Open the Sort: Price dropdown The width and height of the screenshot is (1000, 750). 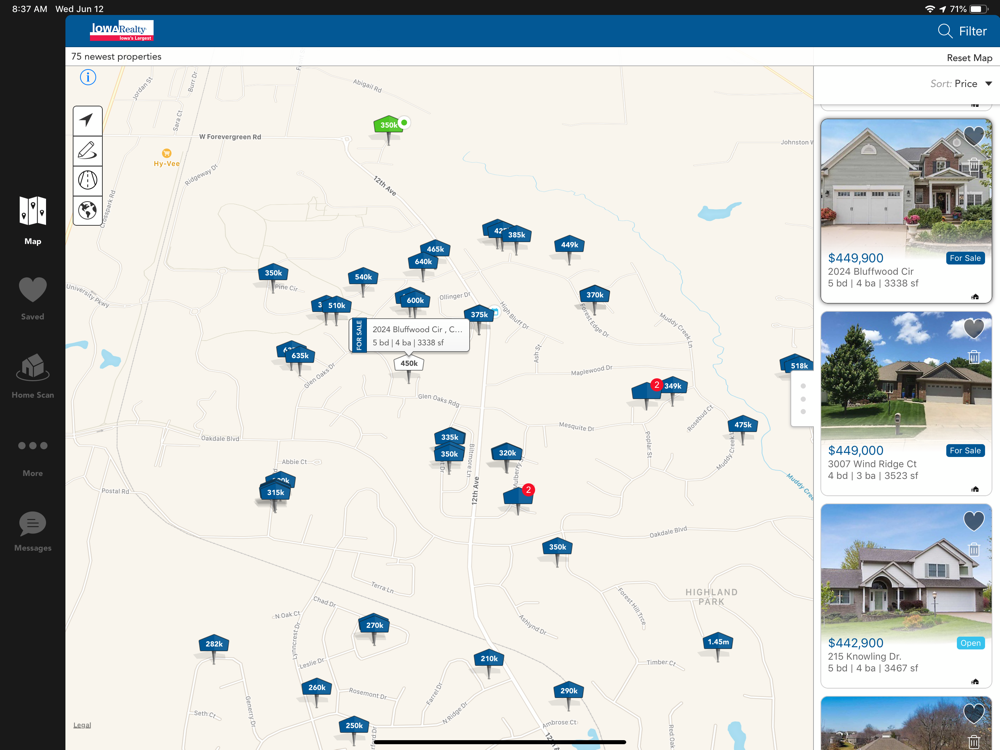(961, 84)
